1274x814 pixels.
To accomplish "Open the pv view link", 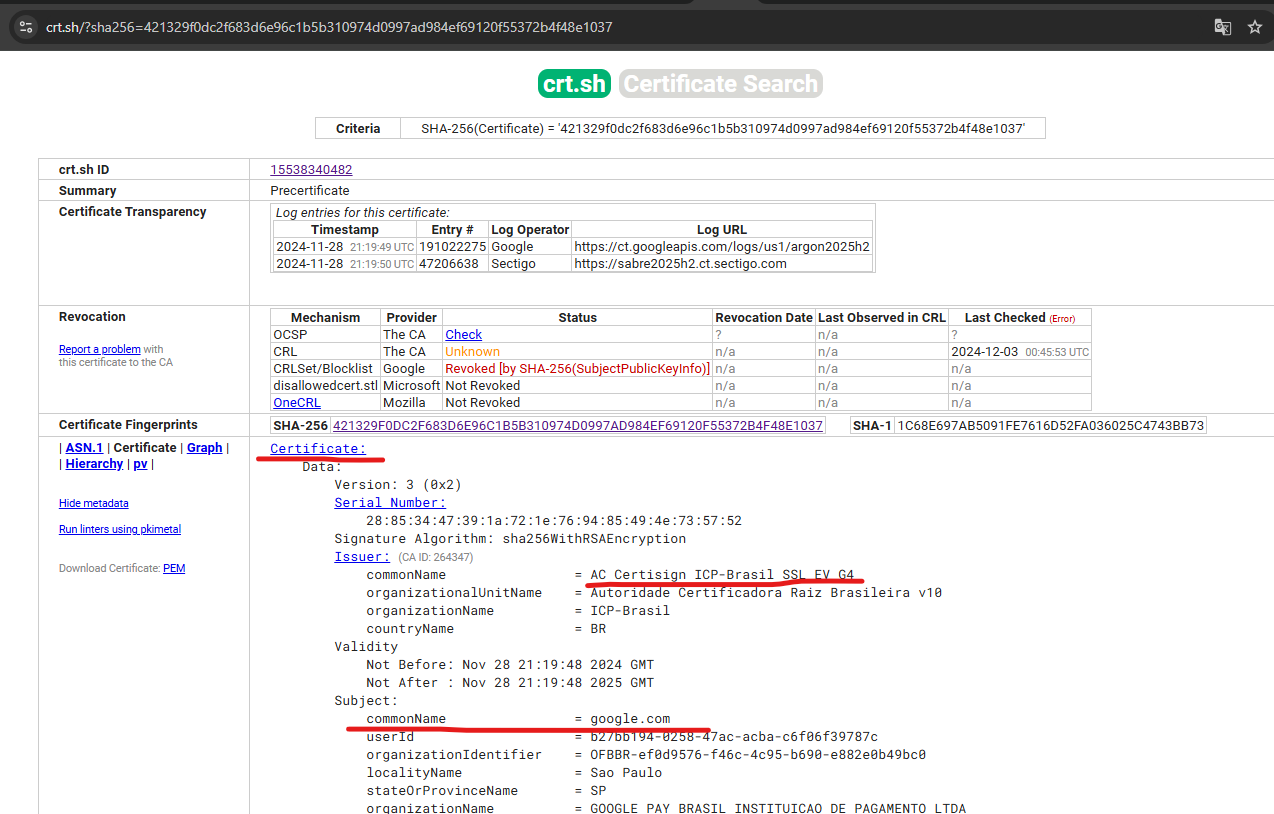I will [x=140, y=464].
